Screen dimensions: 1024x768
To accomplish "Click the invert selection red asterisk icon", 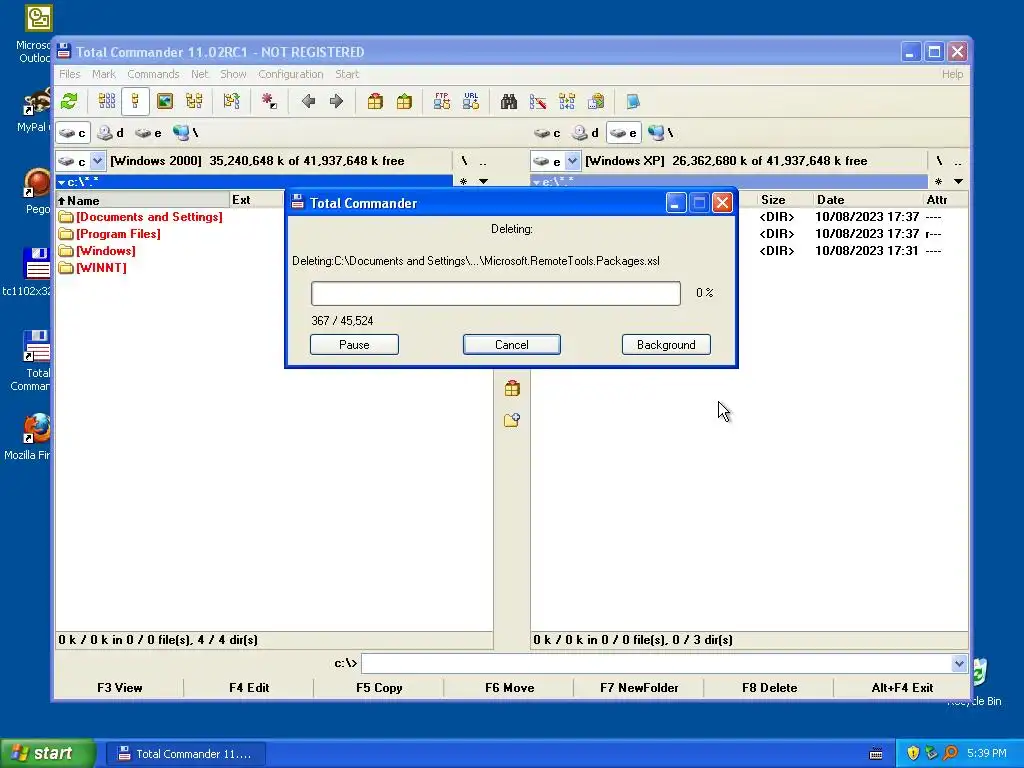I will [x=269, y=101].
